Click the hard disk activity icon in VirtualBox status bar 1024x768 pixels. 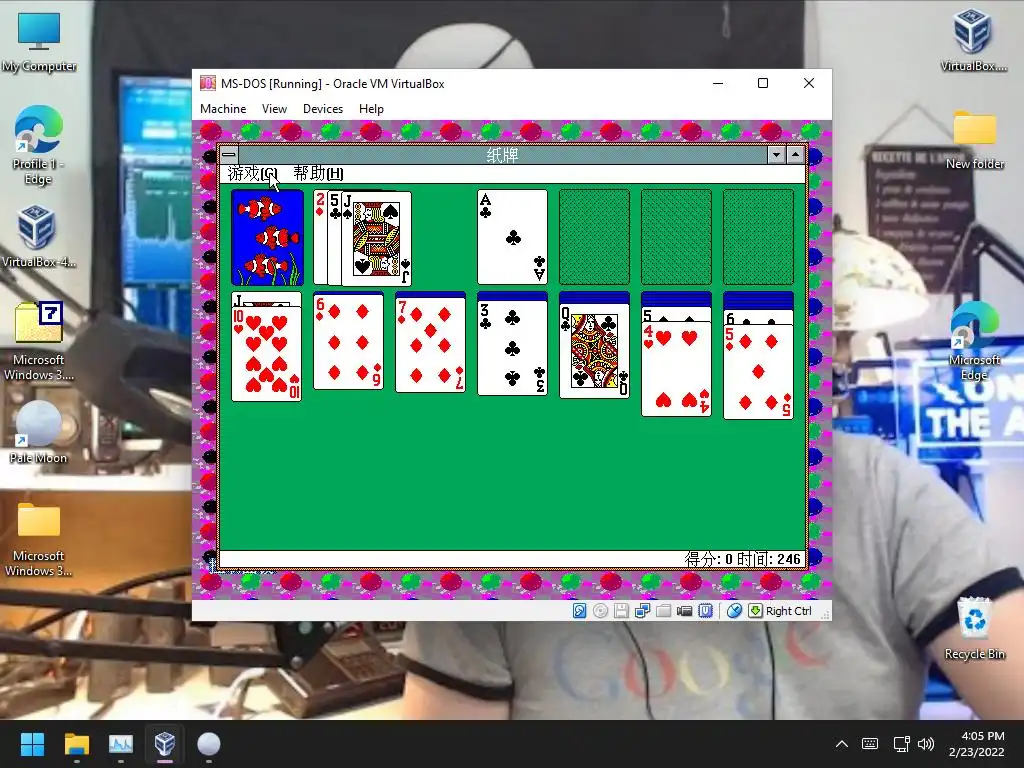coord(579,611)
